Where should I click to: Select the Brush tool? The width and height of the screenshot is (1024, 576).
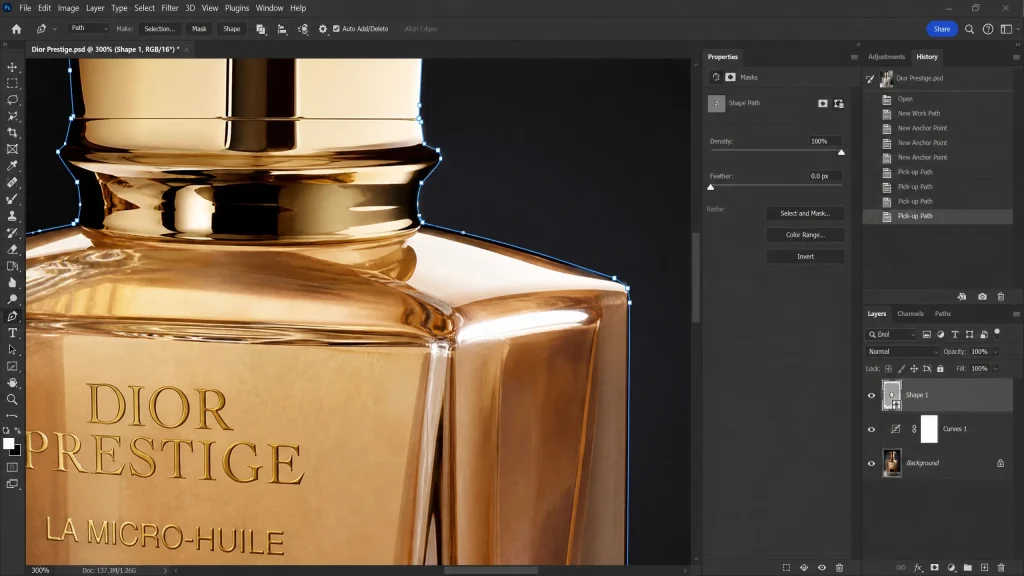click(12, 199)
